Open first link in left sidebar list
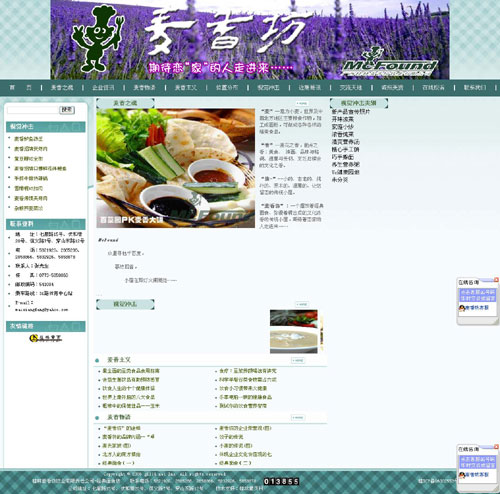The image size is (500, 494). [x=28, y=139]
